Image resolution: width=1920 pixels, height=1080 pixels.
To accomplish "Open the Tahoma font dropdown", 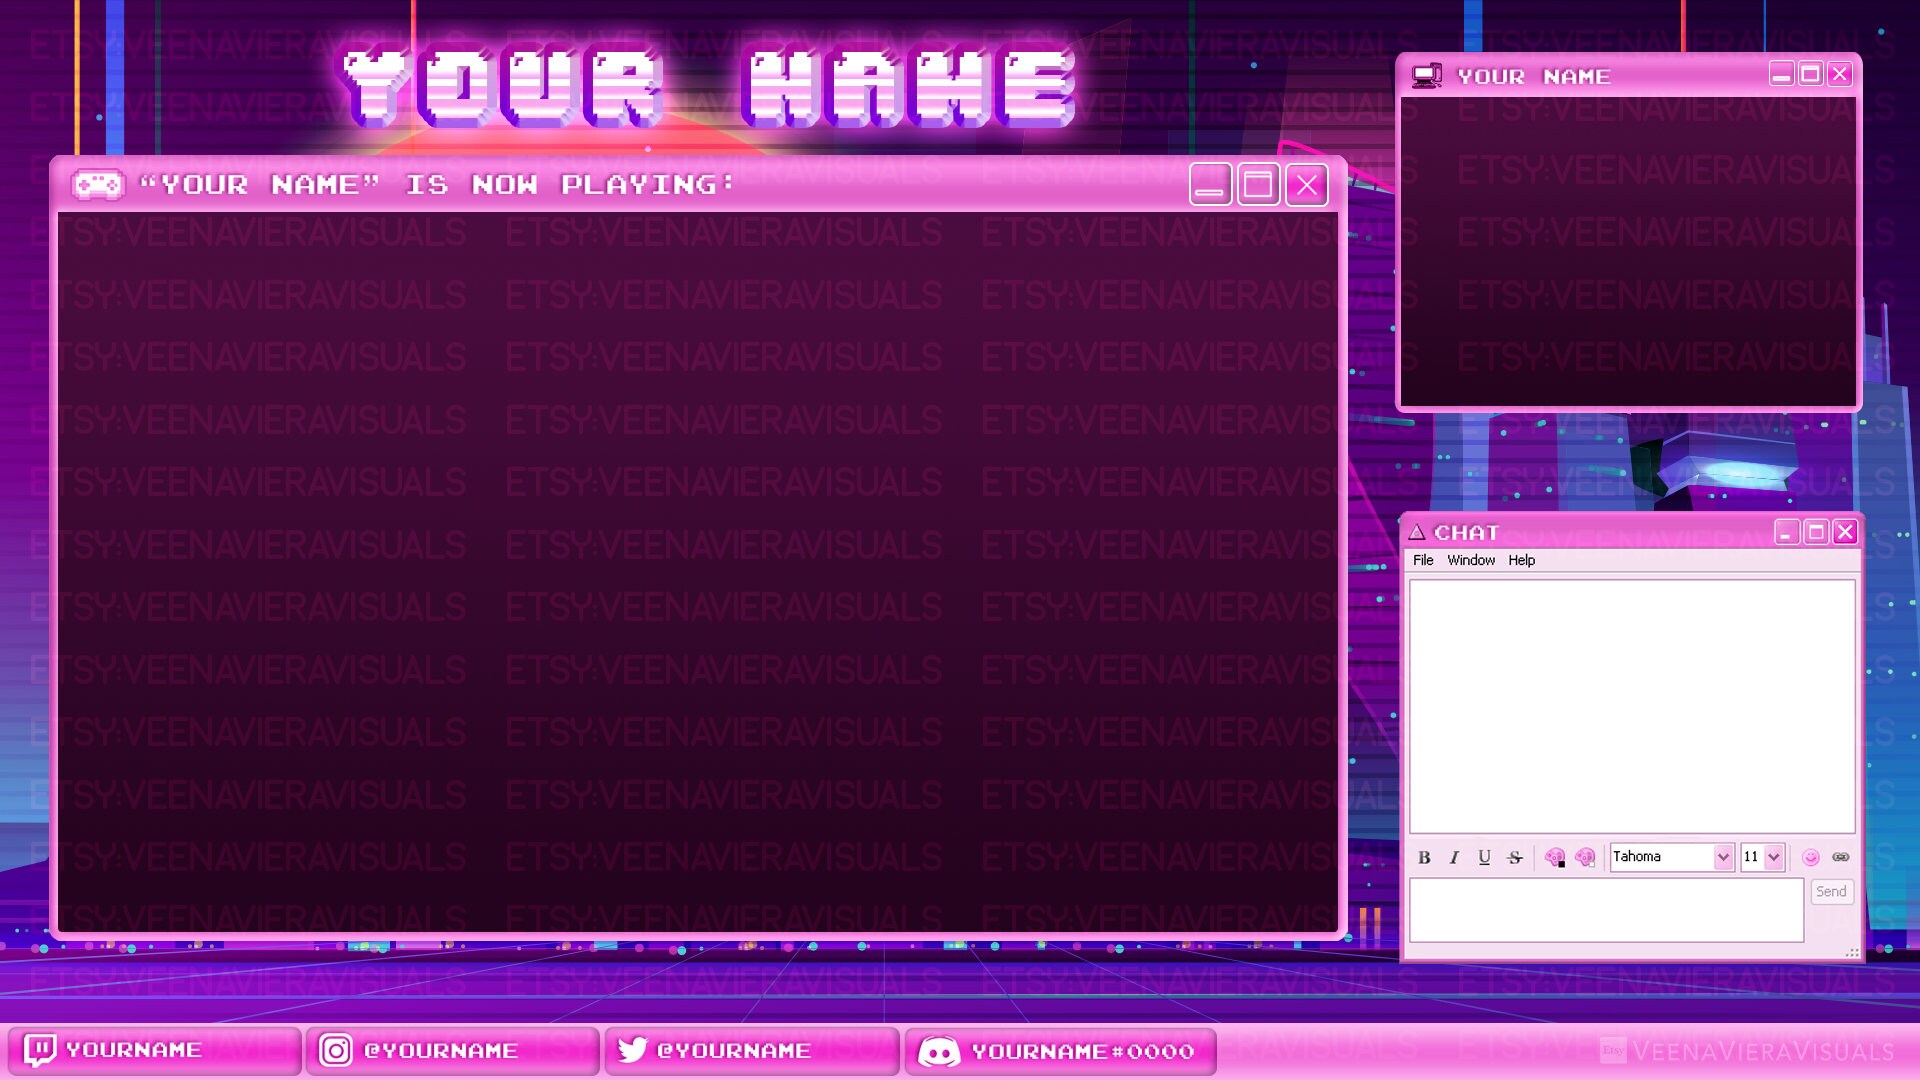I will pos(1672,857).
